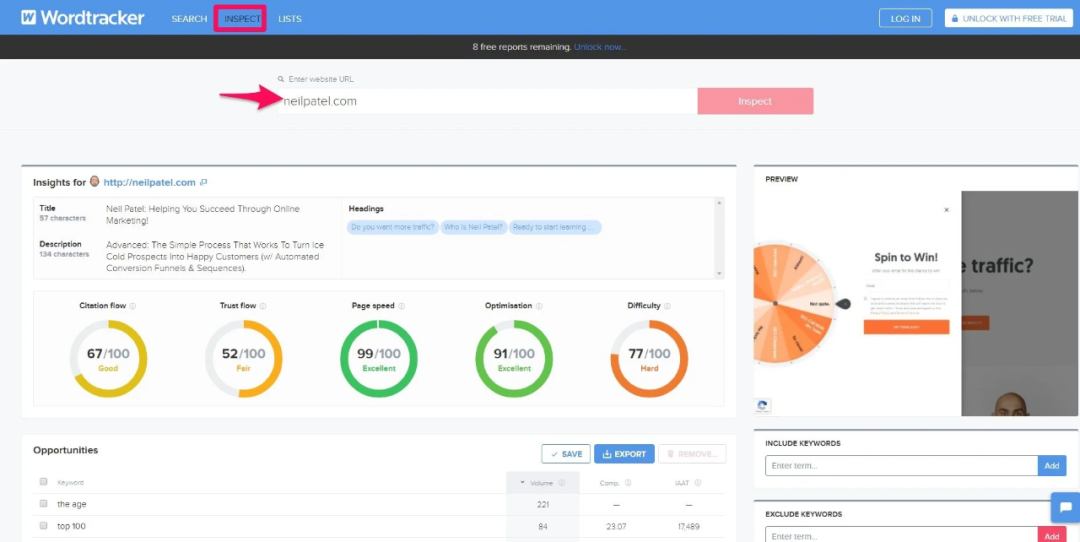The image size is (1080, 542).
Task: Click the Difficulty info icon
Action: coord(667,306)
